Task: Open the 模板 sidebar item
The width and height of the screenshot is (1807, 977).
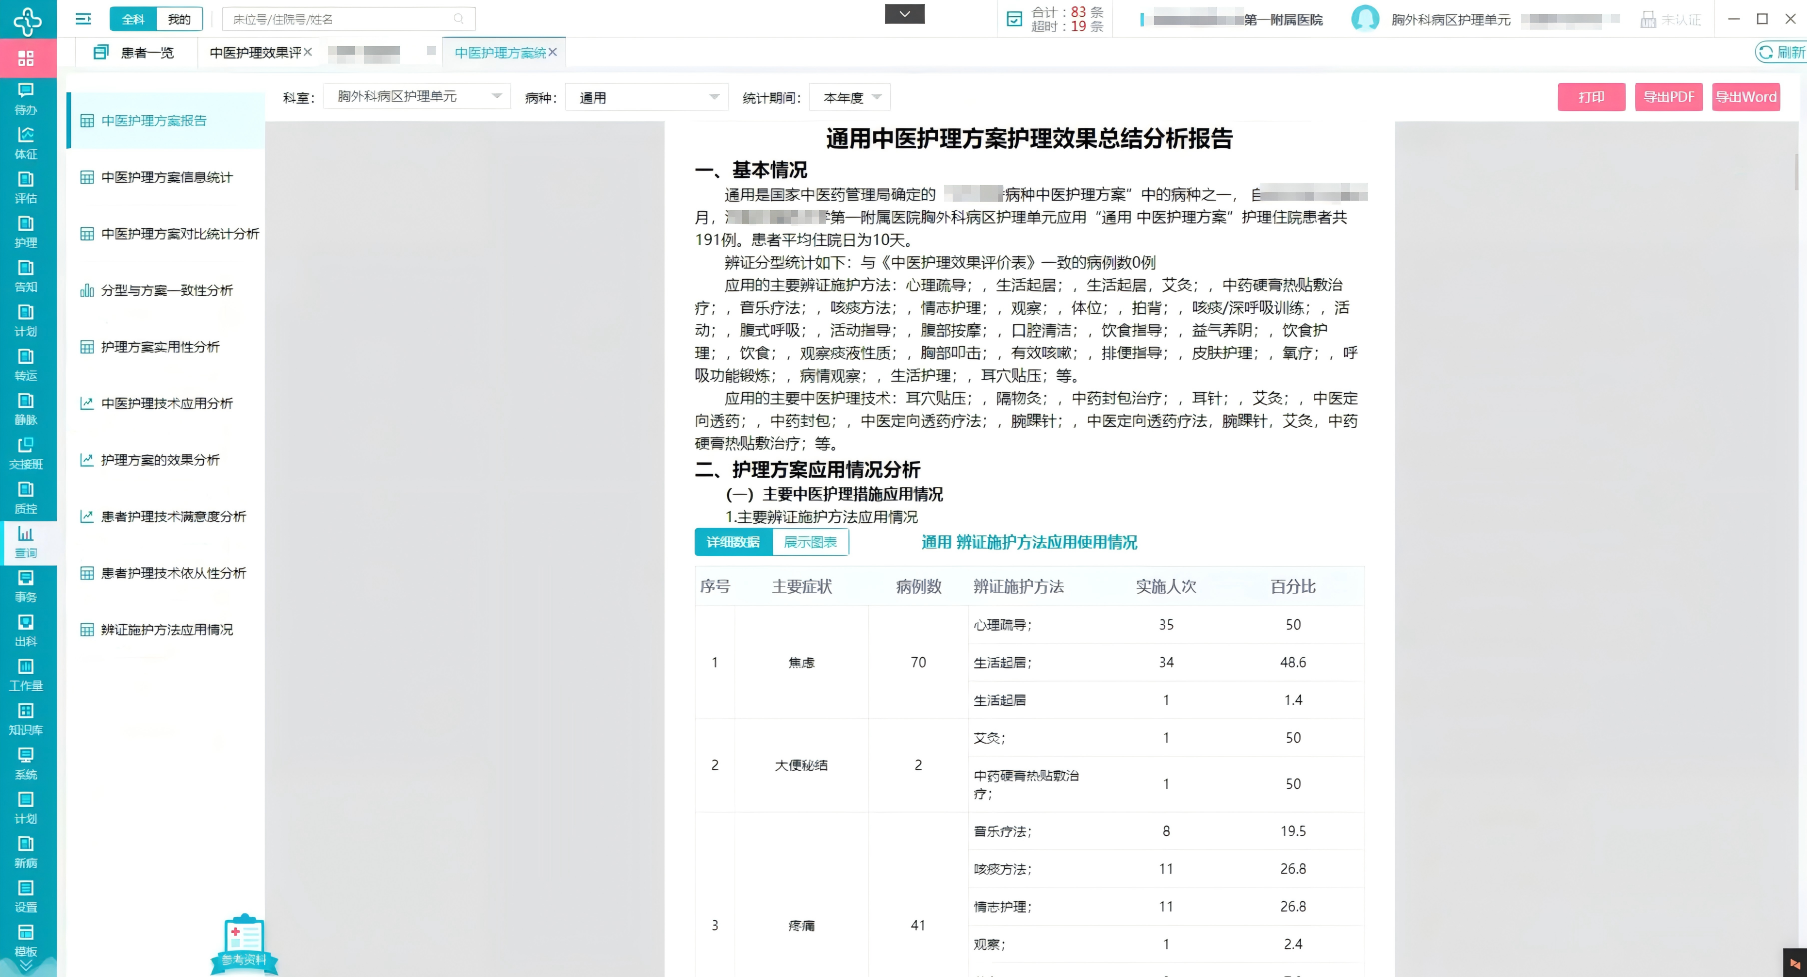Action: 26,940
